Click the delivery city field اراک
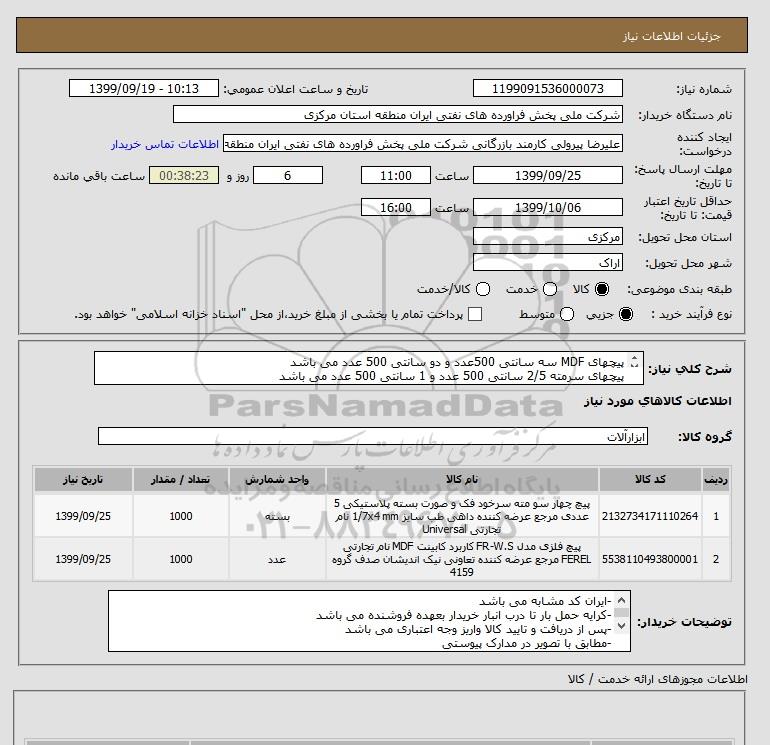770x745 pixels. [548, 263]
